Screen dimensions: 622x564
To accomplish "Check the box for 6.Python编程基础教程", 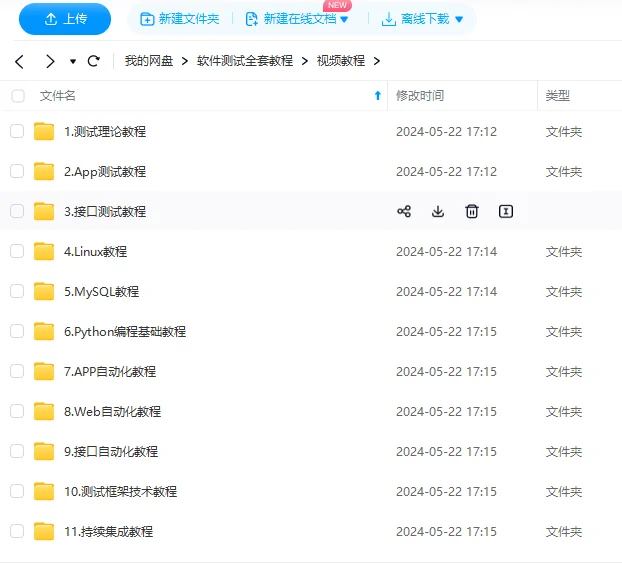I will click(17, 331).
